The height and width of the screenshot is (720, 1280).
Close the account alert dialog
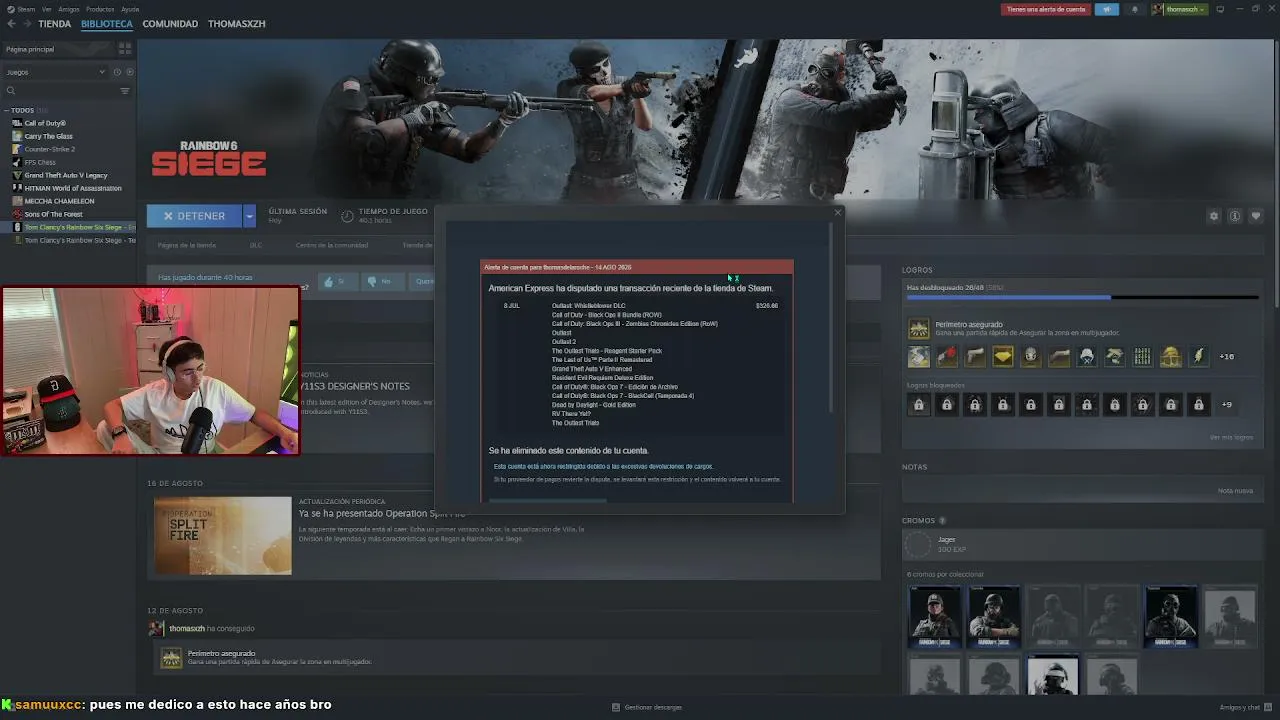point(838,212)
